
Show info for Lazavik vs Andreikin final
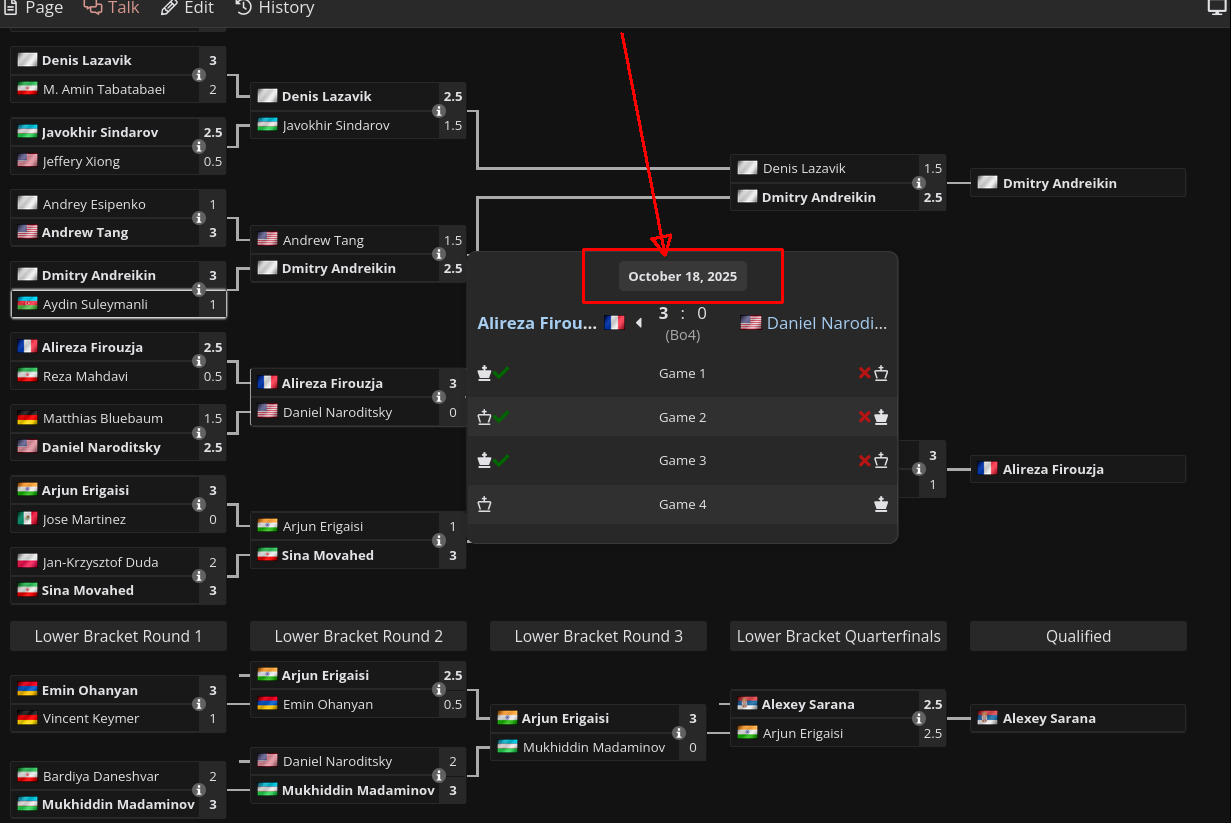click(918, 183)
